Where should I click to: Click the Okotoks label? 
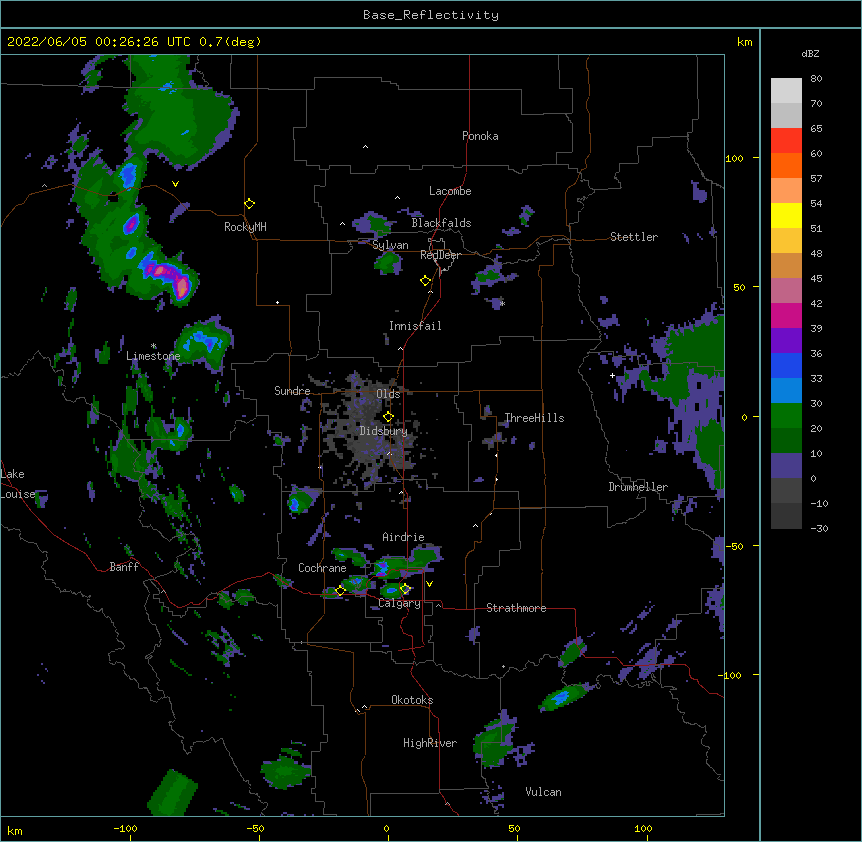click(x=412, y=700)
